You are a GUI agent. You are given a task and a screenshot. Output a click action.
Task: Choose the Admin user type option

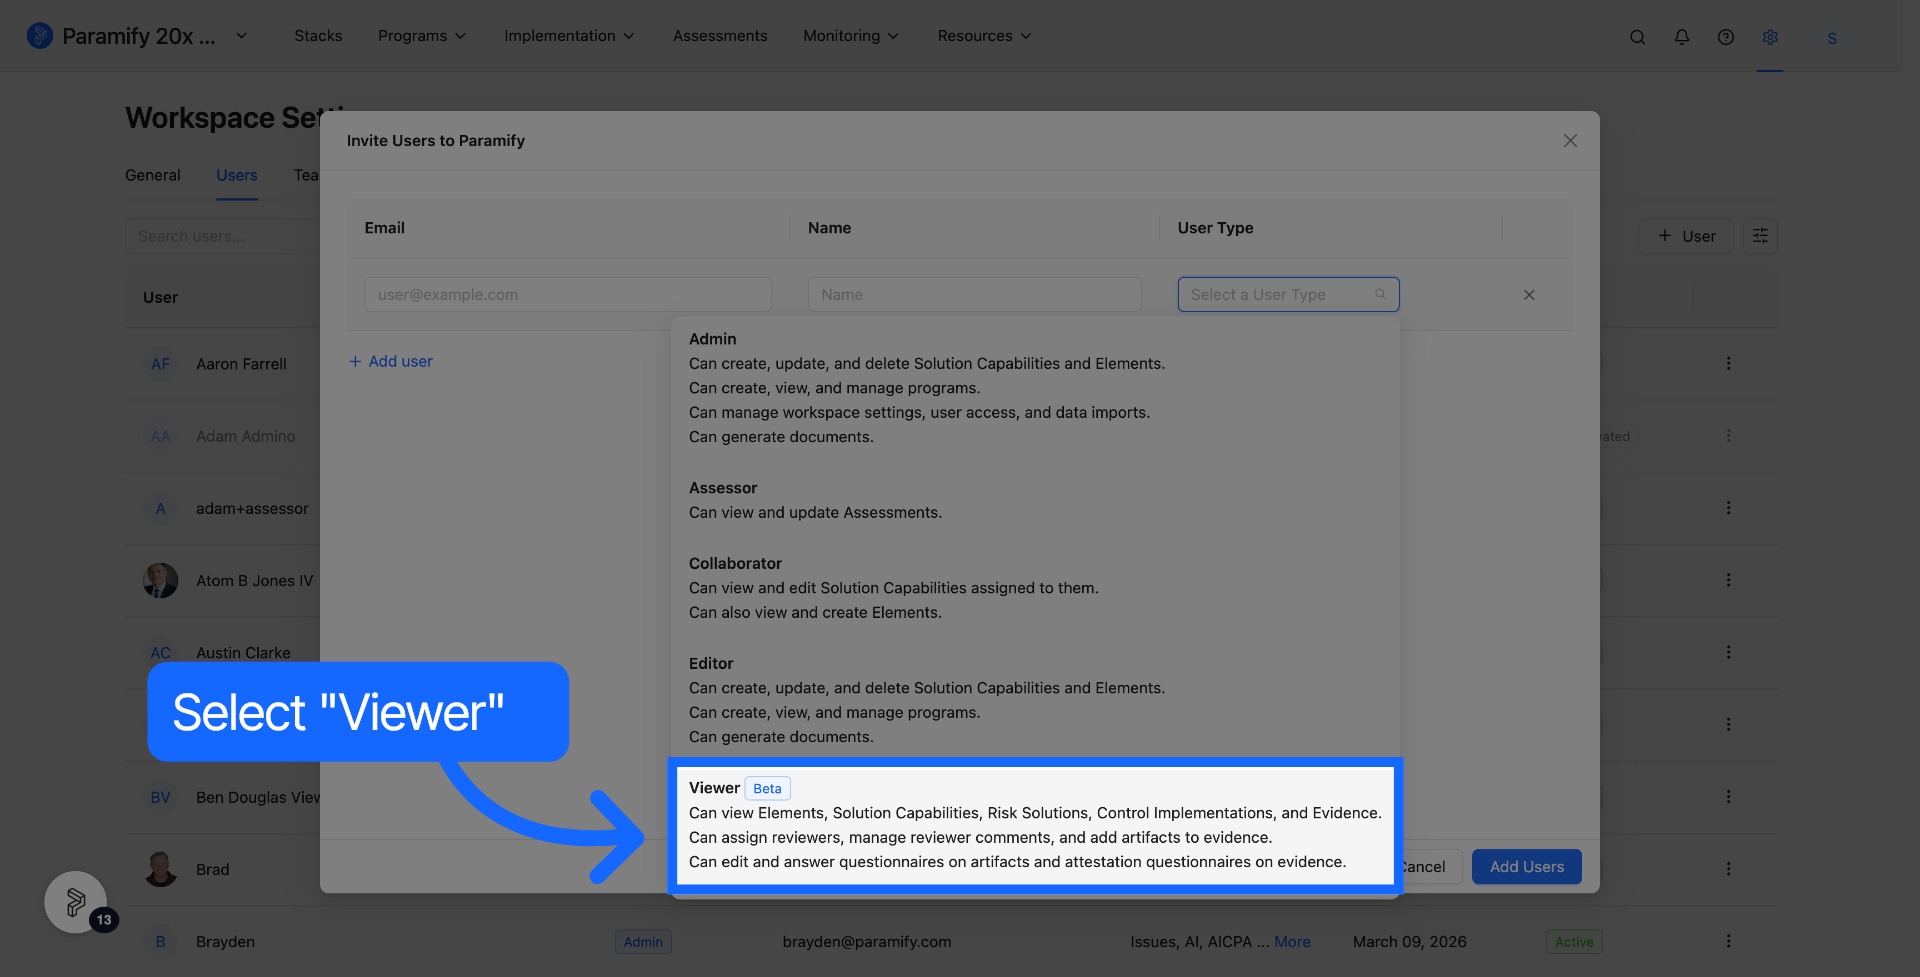pyautogui.click(x=1035, y=388)
